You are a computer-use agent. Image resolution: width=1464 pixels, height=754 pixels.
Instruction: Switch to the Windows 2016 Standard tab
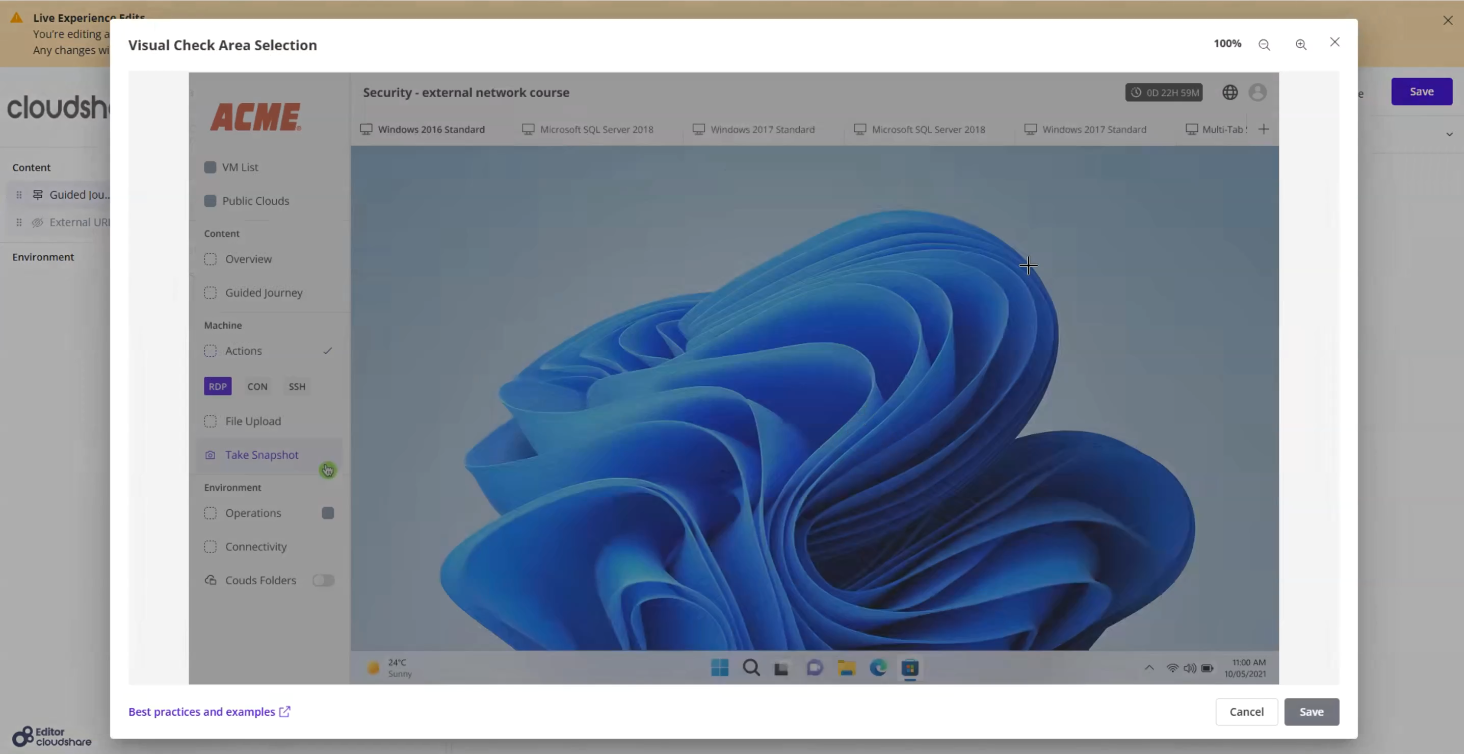[x=422, y=129]
